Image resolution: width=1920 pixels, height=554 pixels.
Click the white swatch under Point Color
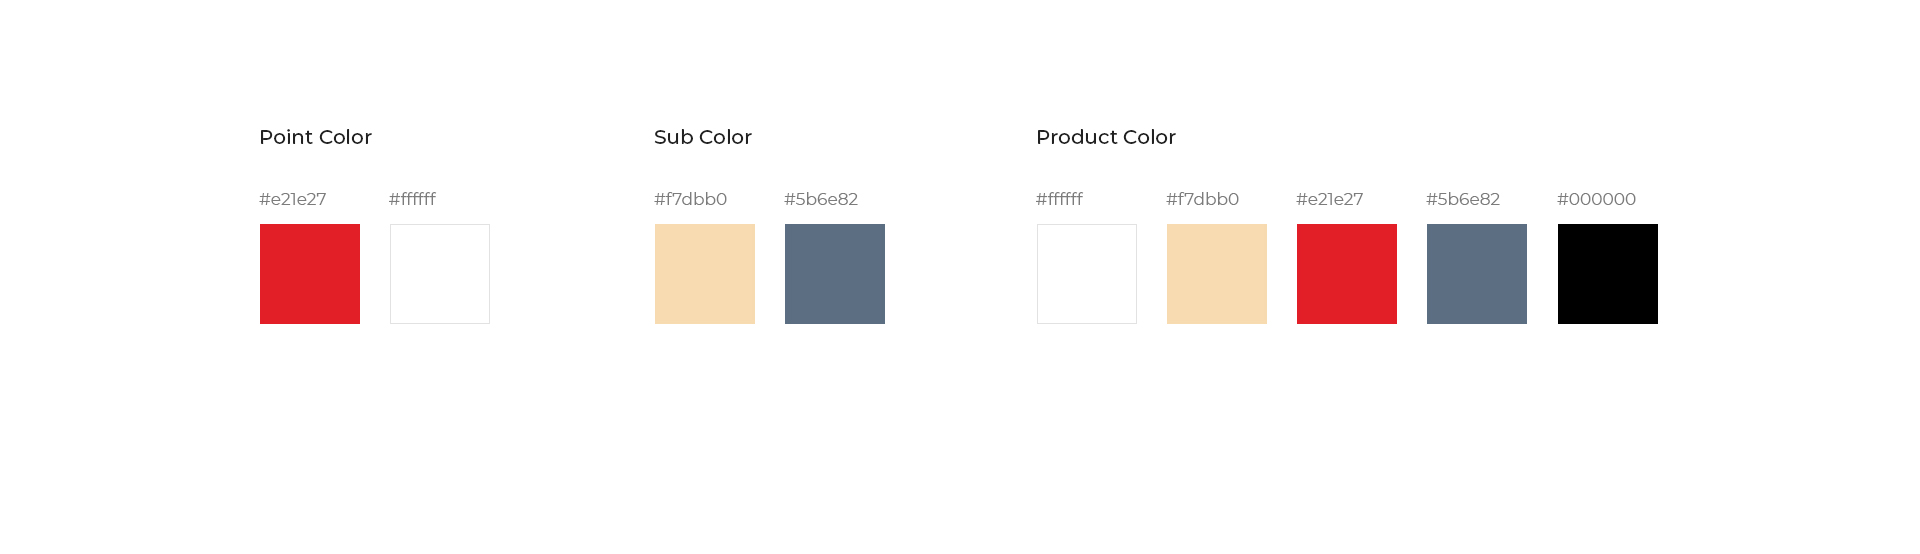coord(440,274)
